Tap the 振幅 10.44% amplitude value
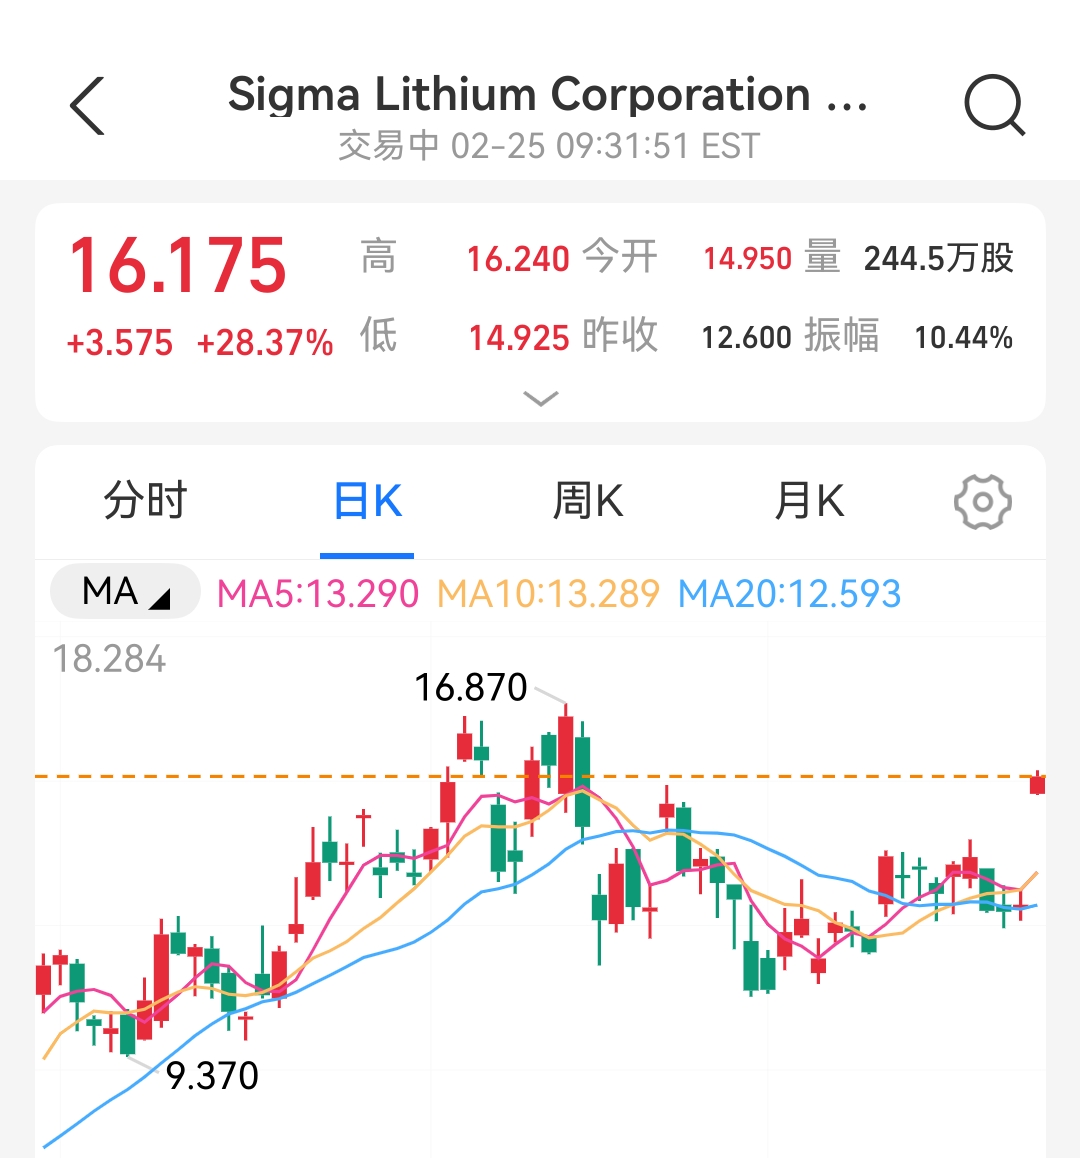 (963, 338)
